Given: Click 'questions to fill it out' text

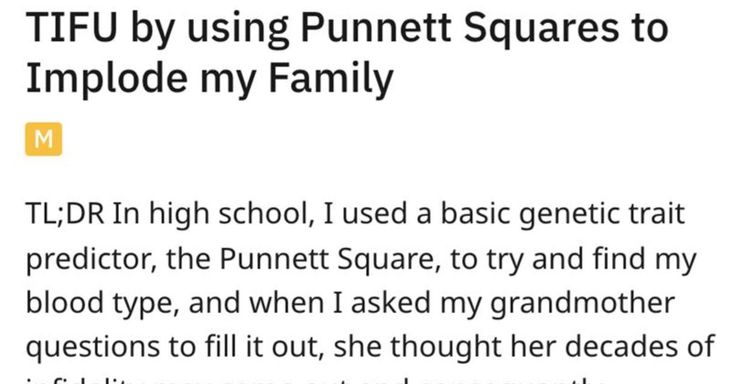Looking at the screenshot, I should point(174,347).
